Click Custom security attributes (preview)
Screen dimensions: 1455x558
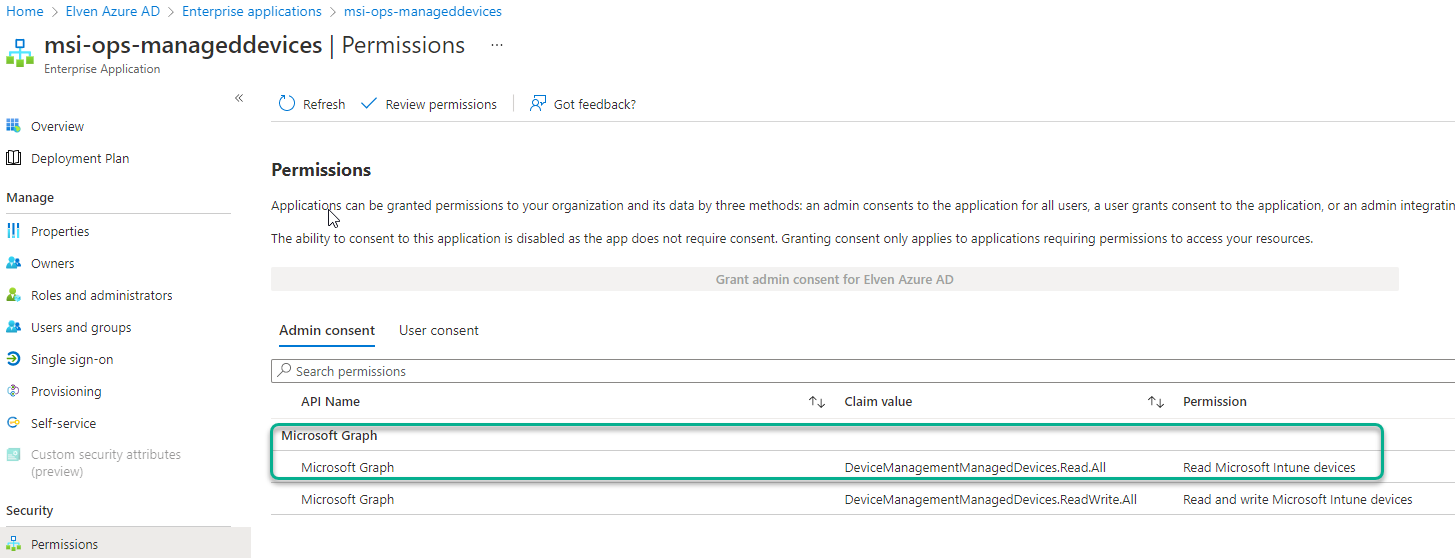pyautogui.click(x=106, y=463)
